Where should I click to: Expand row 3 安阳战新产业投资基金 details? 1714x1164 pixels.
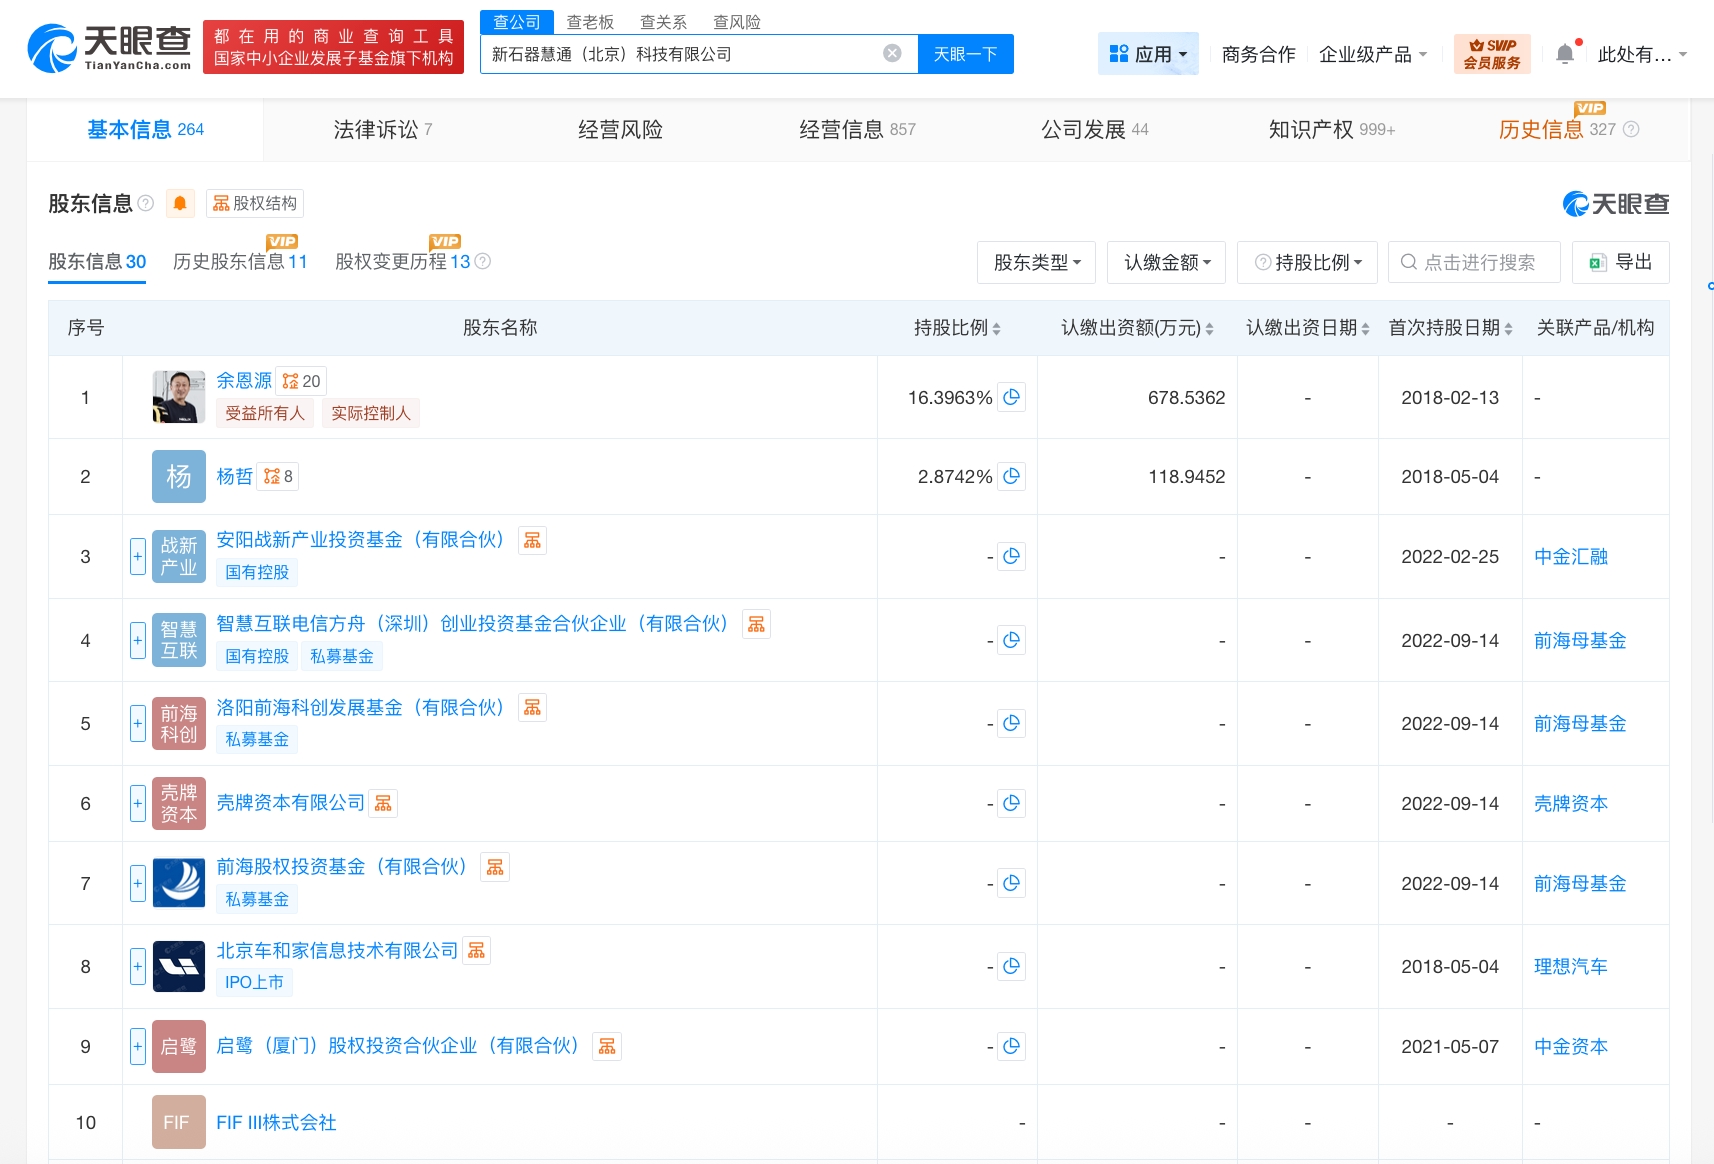[x=138, y=556]
